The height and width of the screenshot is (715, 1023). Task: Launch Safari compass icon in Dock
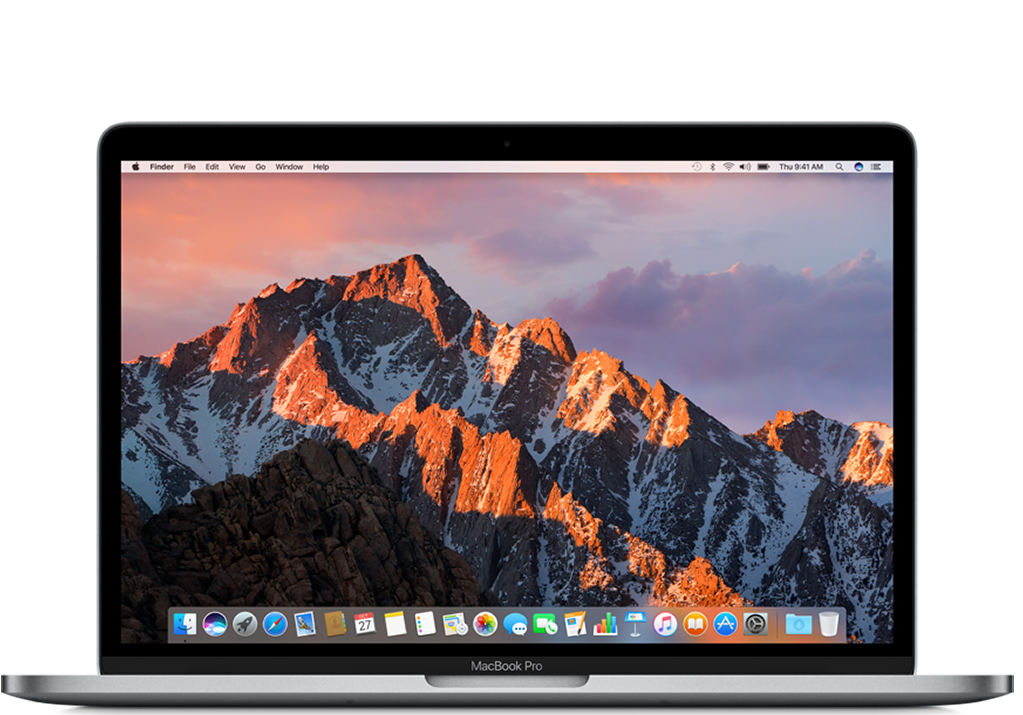coord(275,624)
